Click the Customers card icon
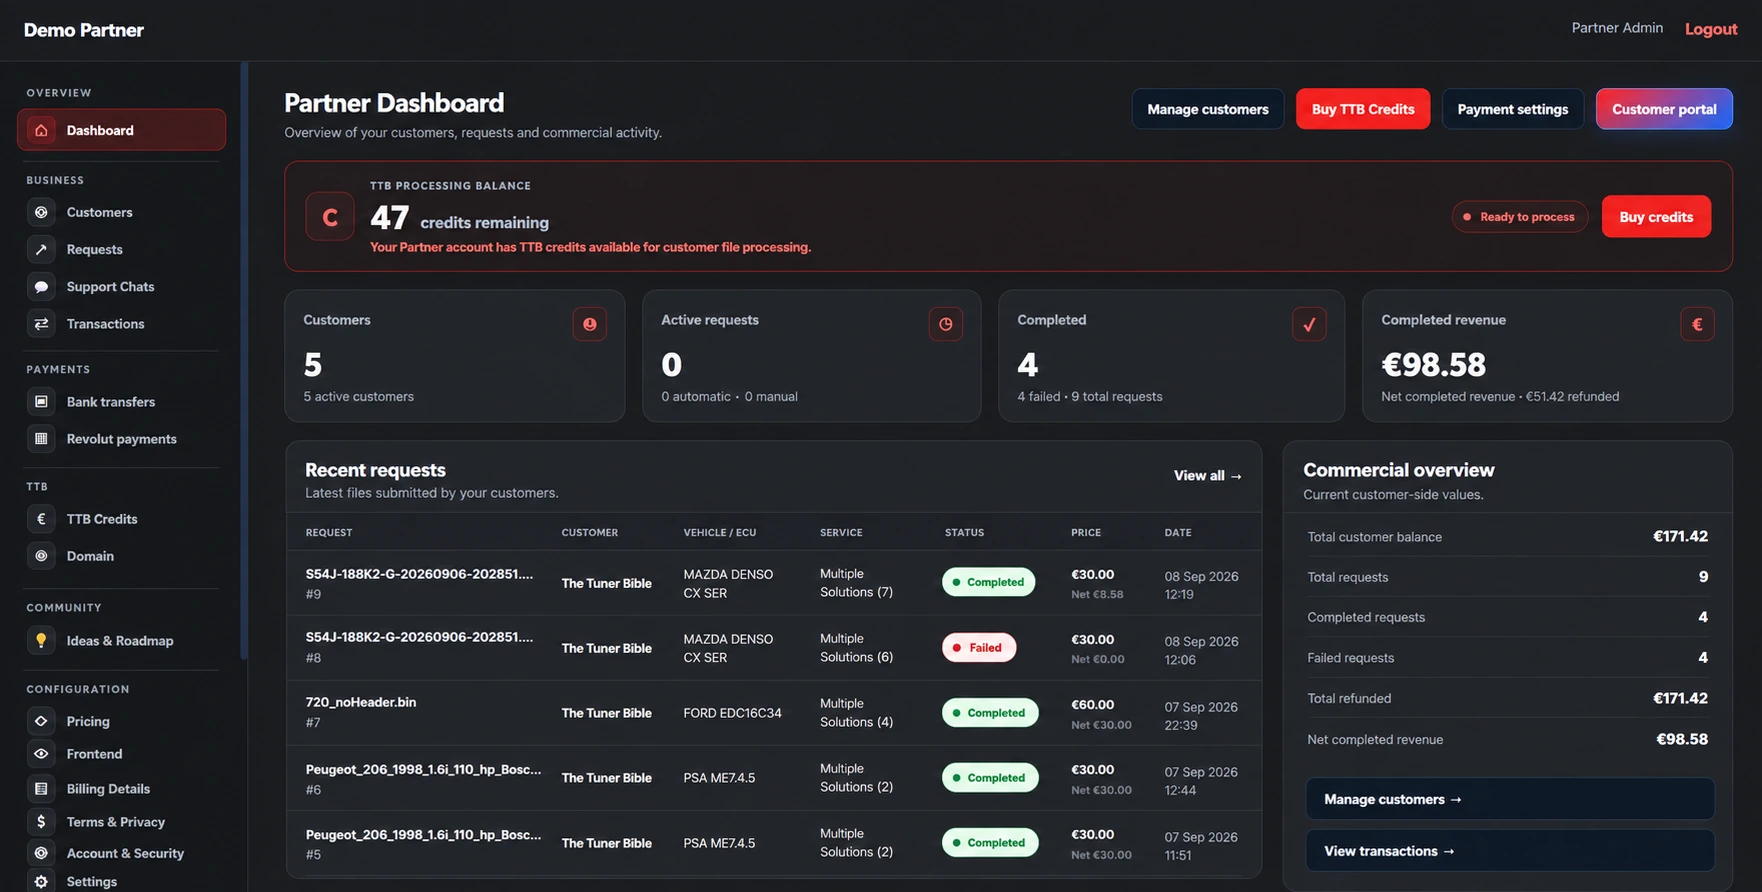The width and height of the screenshot is (1762, 892). click(590, 324)
